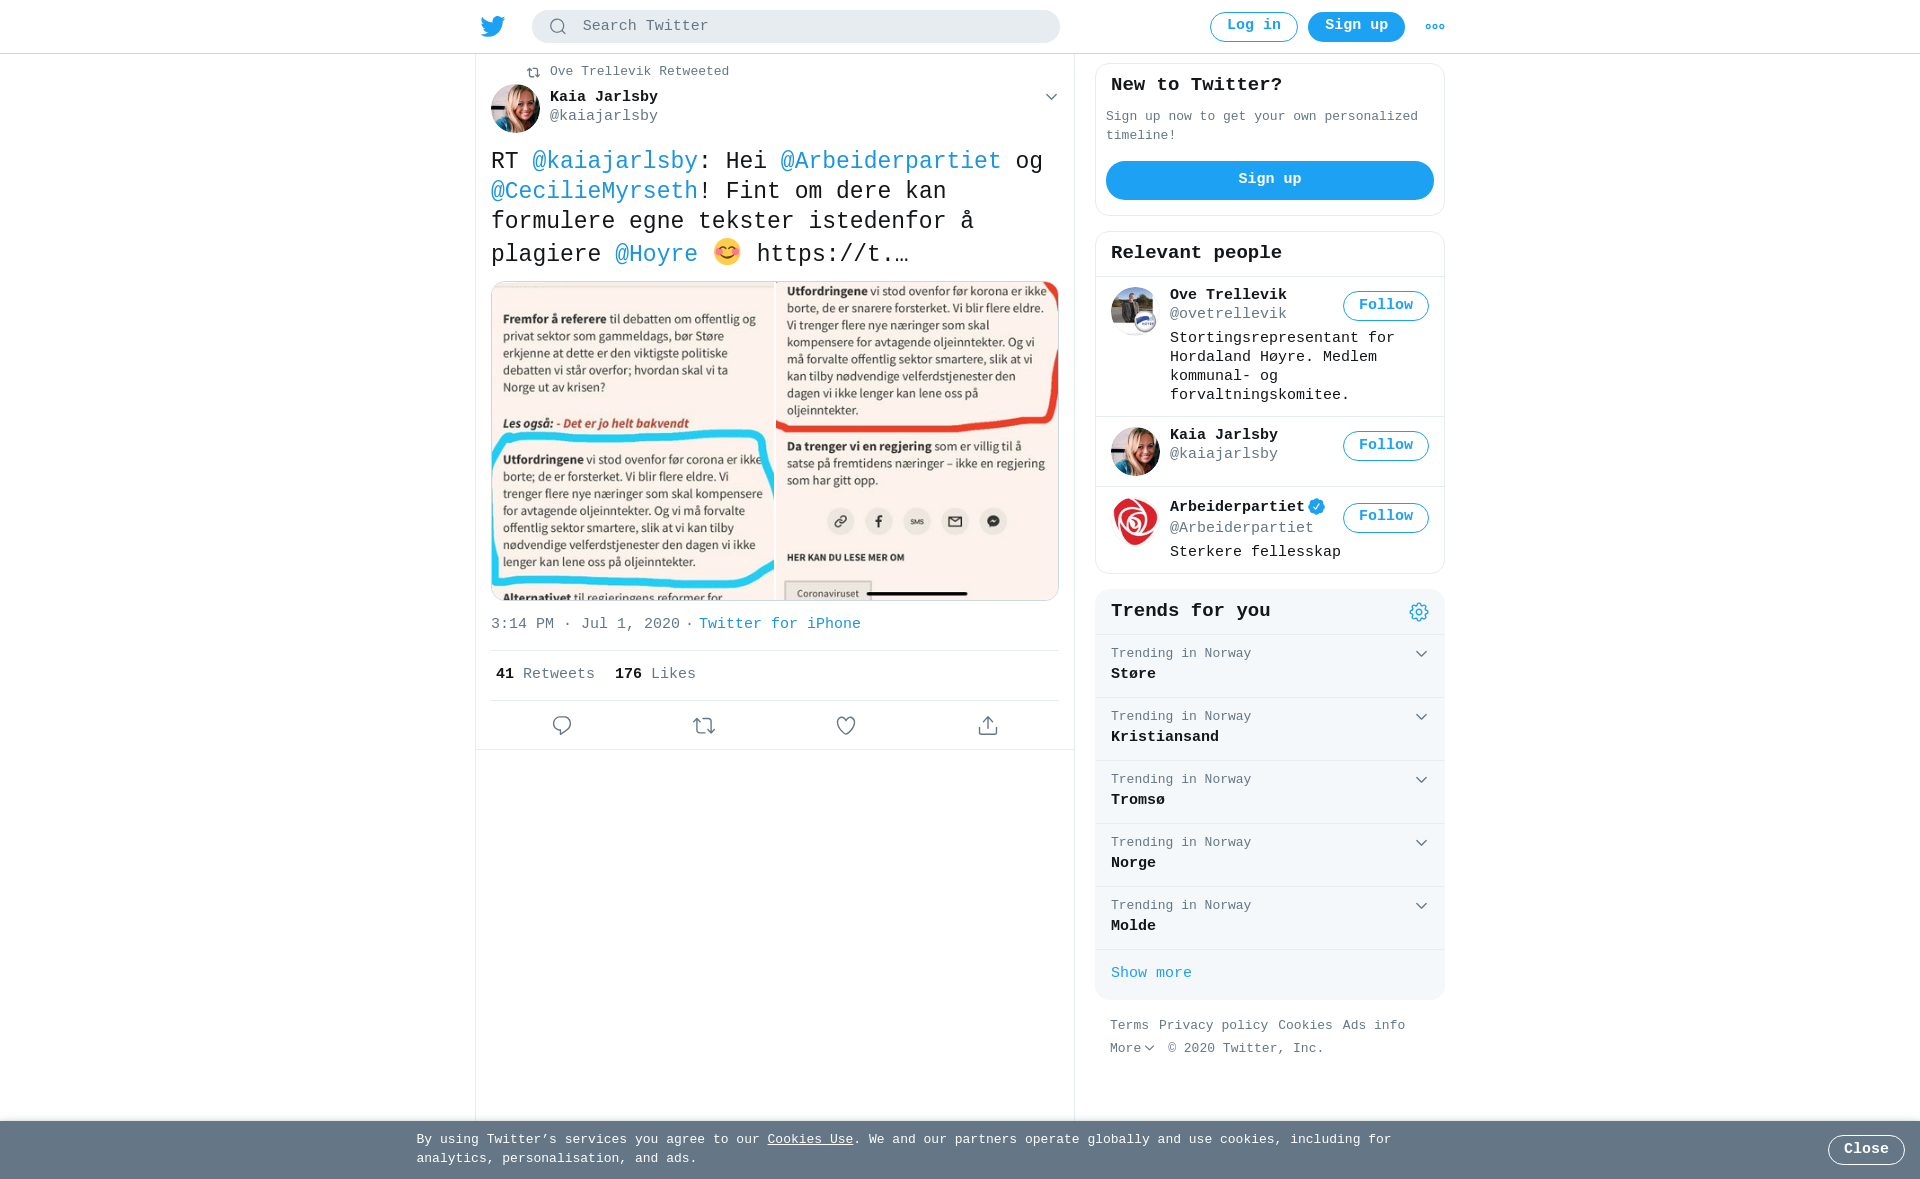The height and width of the screenshot is (1179, 1920).
Task: Follow Ove Trellevik
Action: (x=1386, y=306)
